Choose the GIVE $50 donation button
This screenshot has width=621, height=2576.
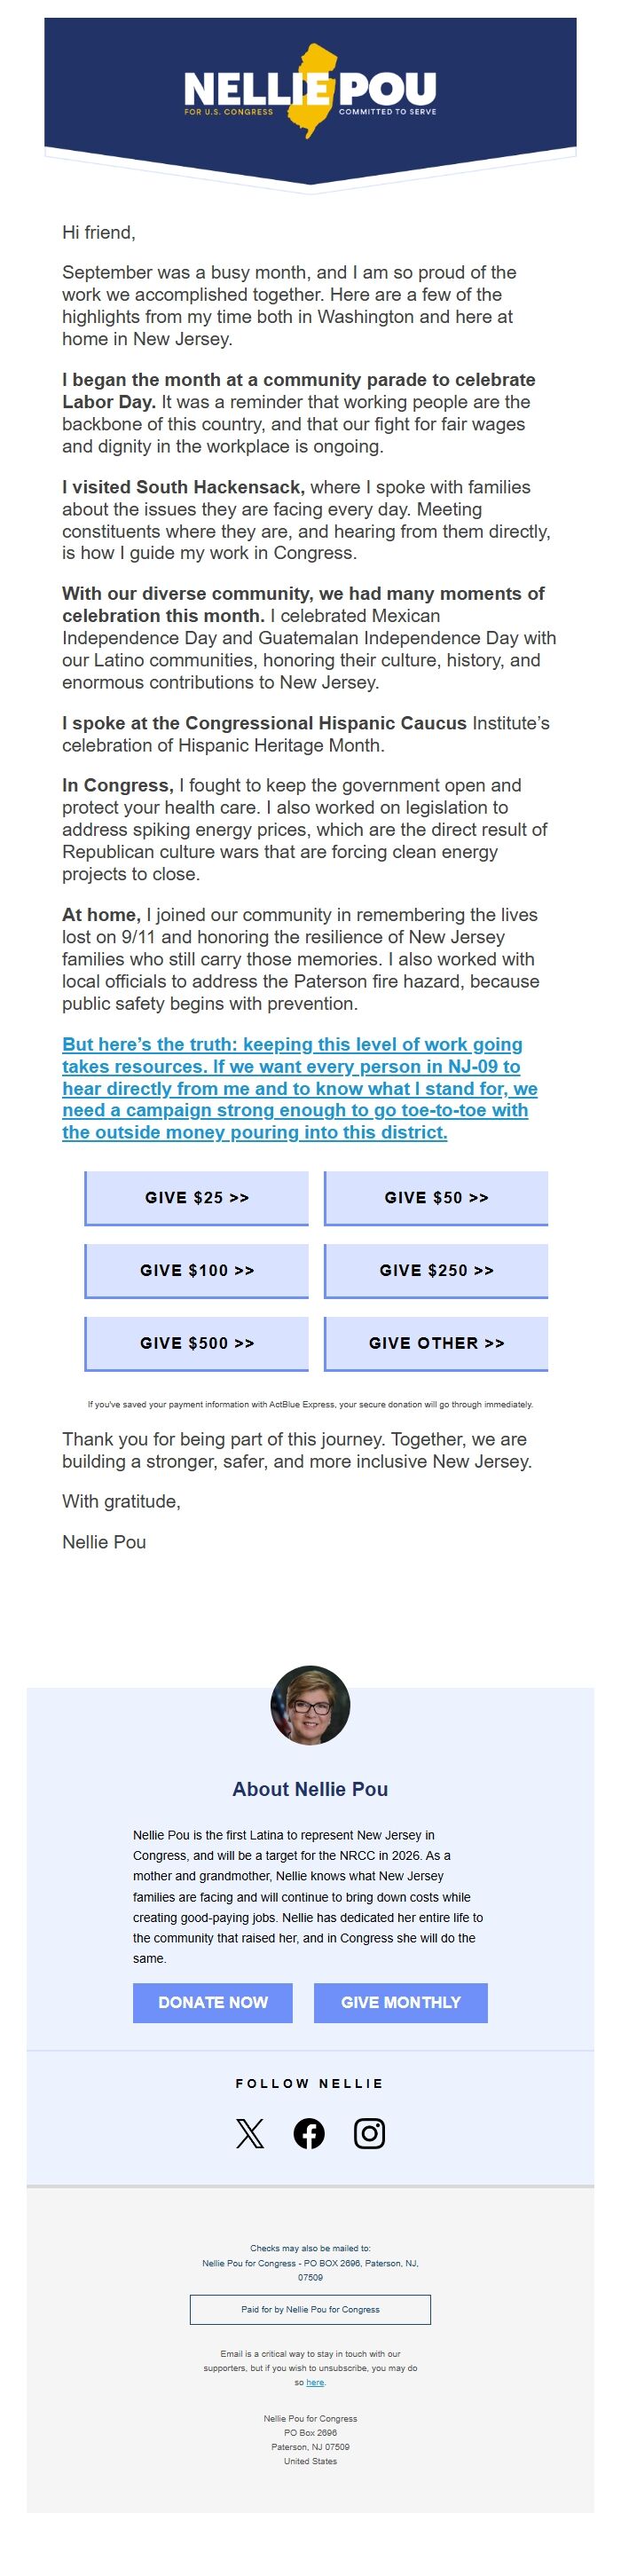436,1198
